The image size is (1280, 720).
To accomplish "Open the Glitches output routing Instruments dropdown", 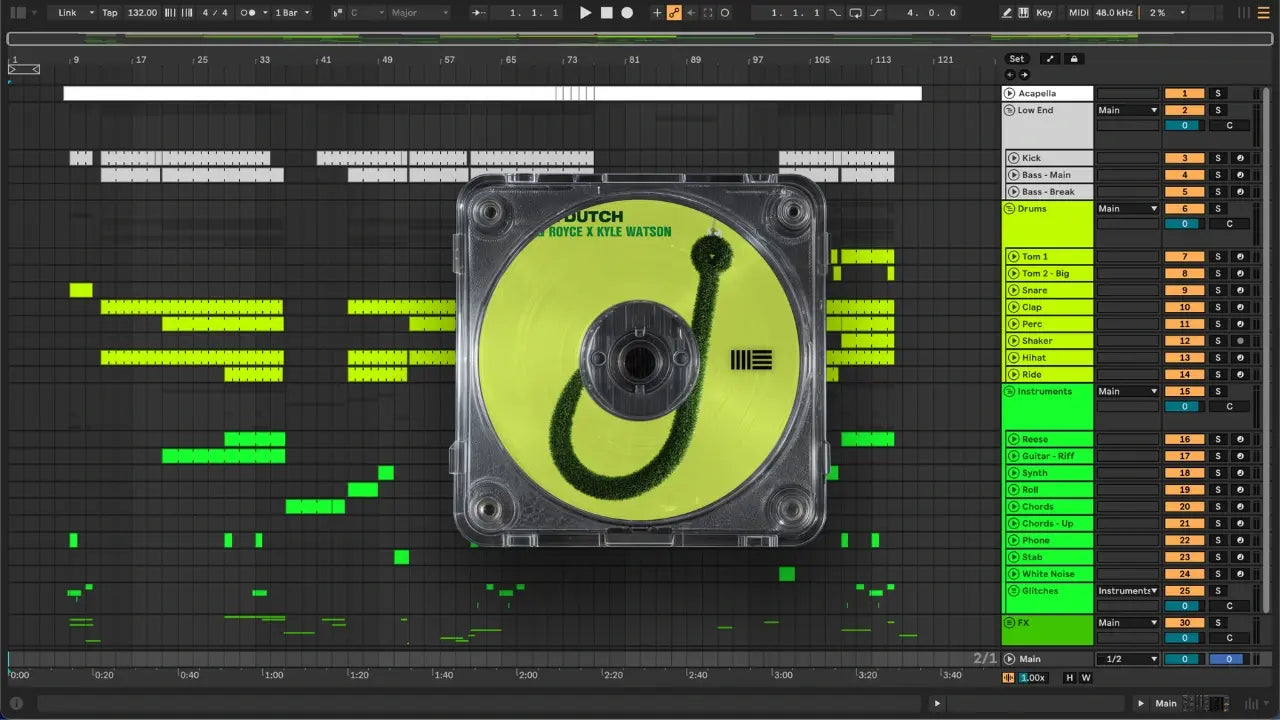I will click(x=1128, y=591).
